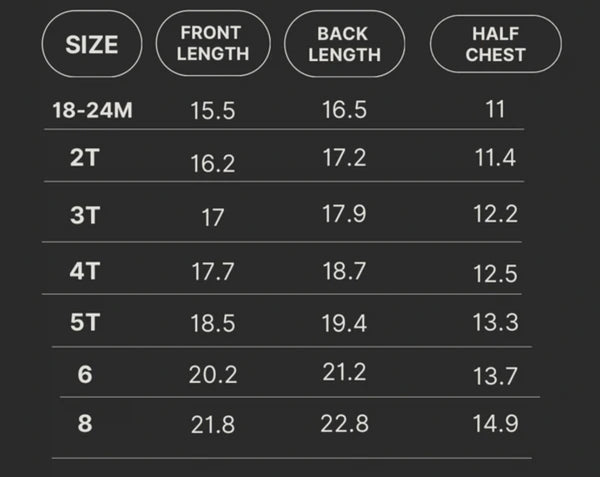Pick the 3T size label

point(85,215)
